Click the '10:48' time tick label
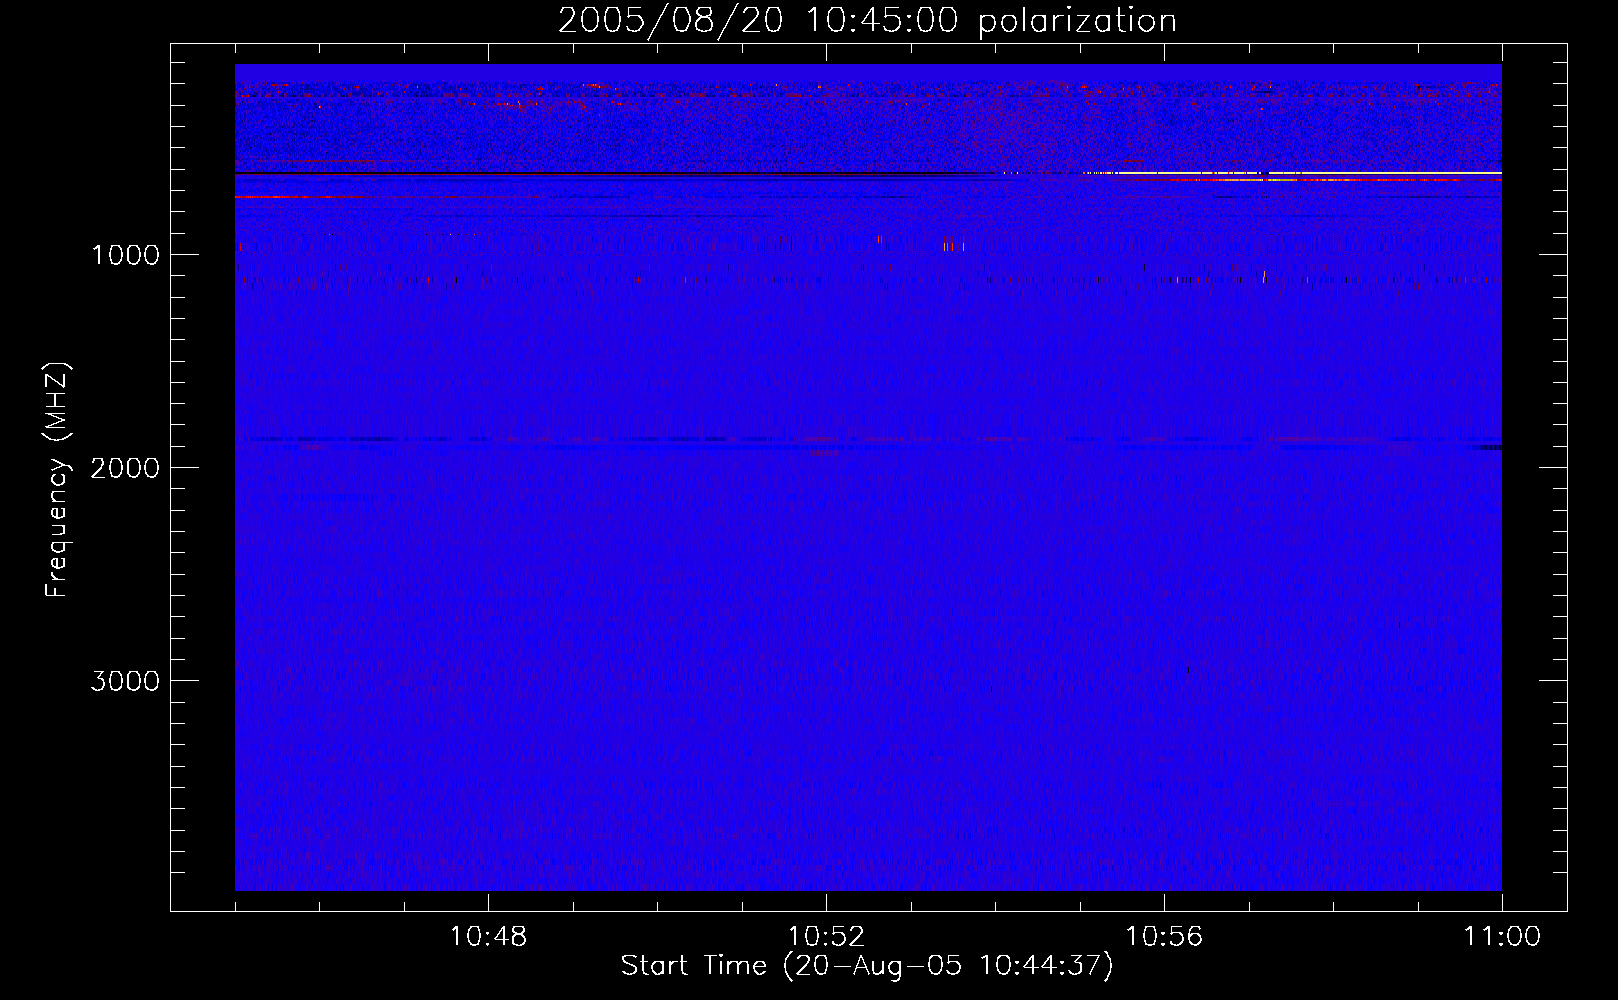Image resolution: width=1618 pixels, height=1000 pixels. (488, 937)
